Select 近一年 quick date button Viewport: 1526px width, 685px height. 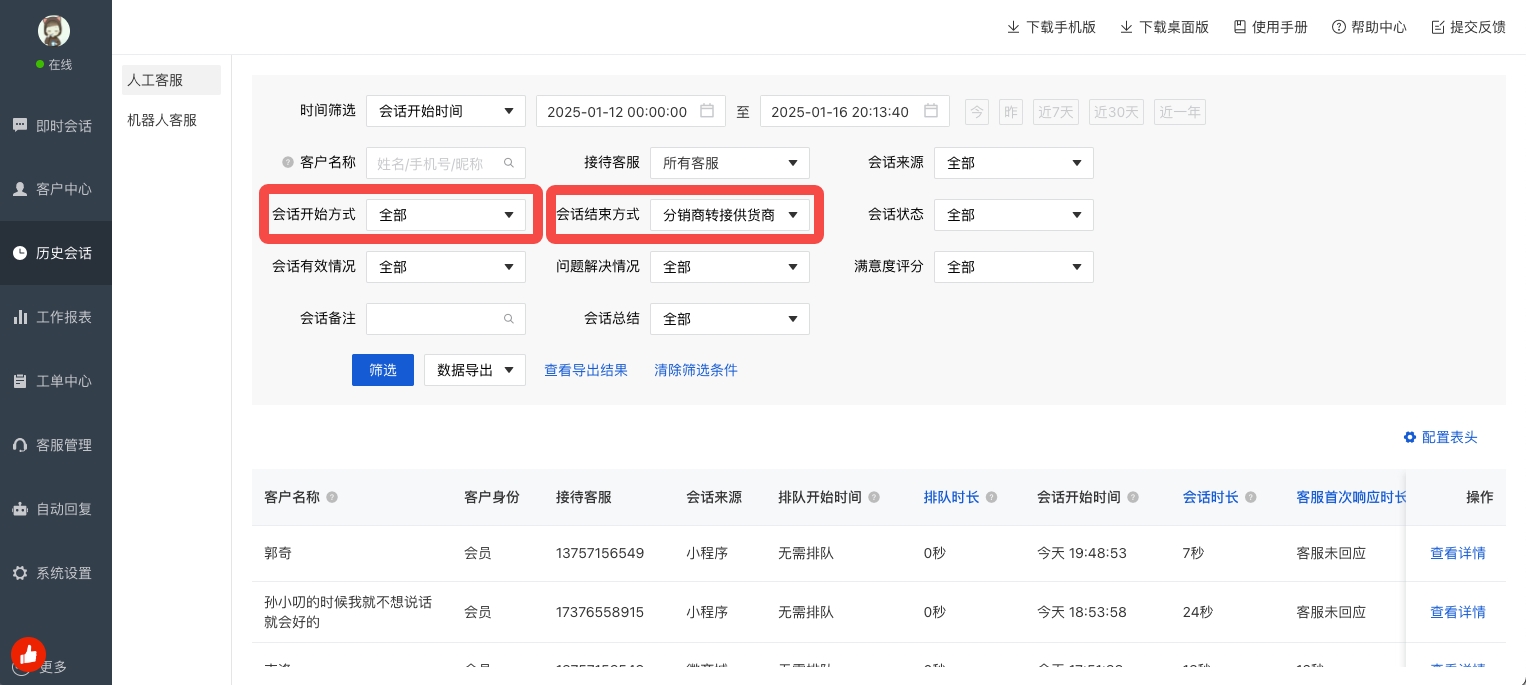coord(1180,112)
